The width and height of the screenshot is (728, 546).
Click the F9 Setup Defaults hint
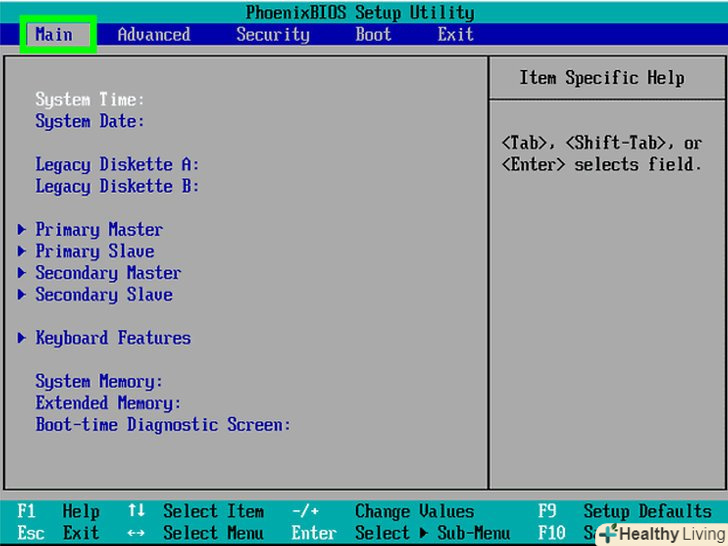coord(624,511)
